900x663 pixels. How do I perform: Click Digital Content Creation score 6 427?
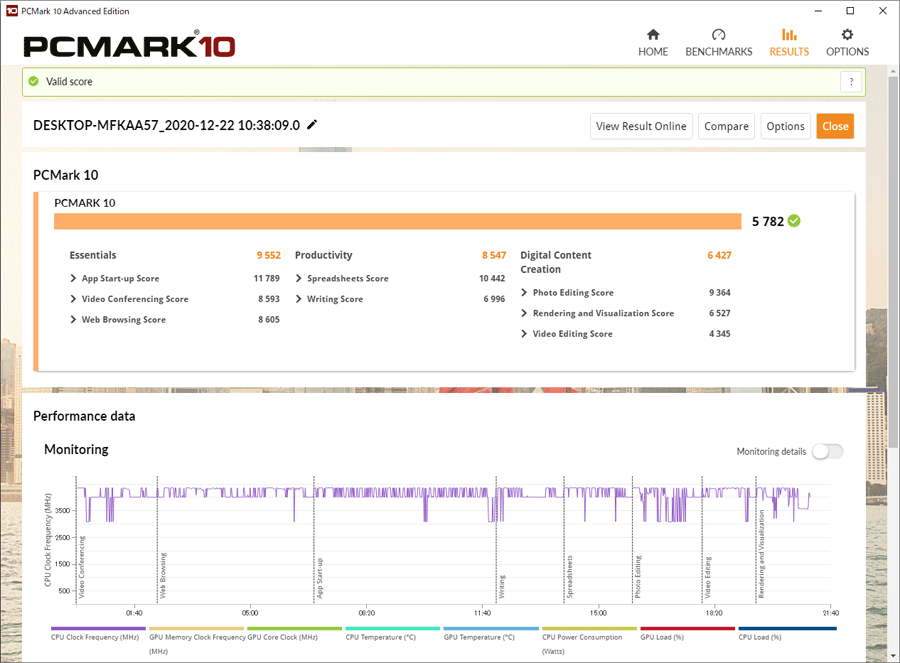(719, 255)
